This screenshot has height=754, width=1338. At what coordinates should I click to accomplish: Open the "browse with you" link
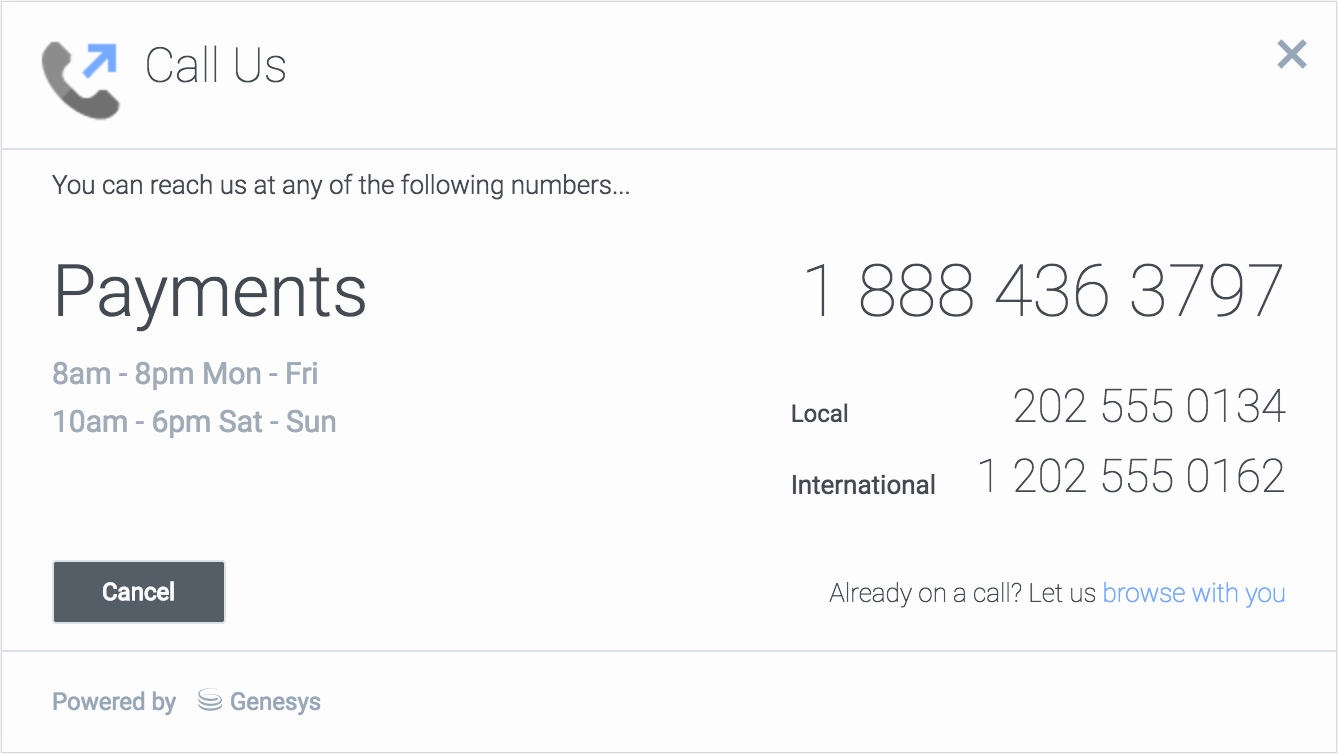click(x=1193, y=593)
